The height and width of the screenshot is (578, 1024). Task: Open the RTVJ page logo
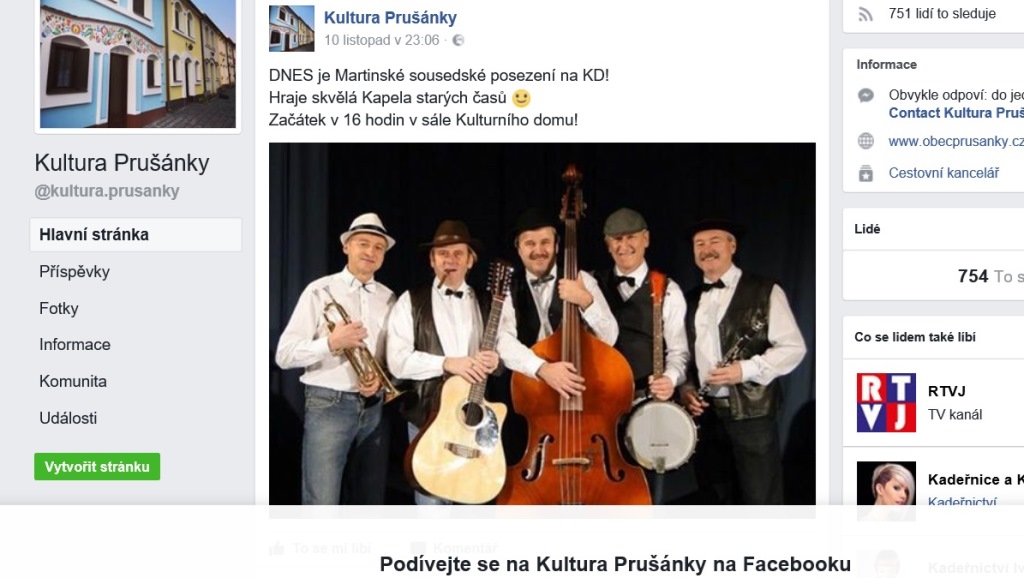click(886, 402)
